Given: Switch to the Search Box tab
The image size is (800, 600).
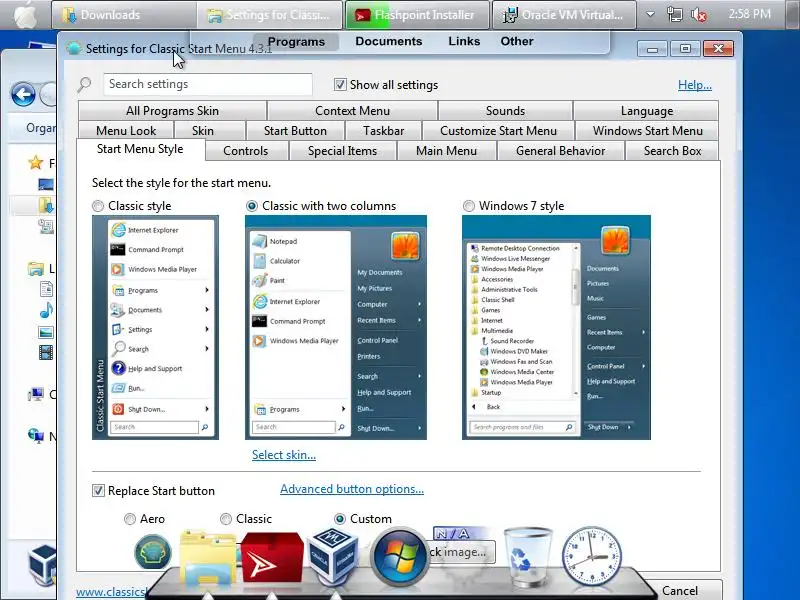Looking at the screenshot, I should pos(672,151).
